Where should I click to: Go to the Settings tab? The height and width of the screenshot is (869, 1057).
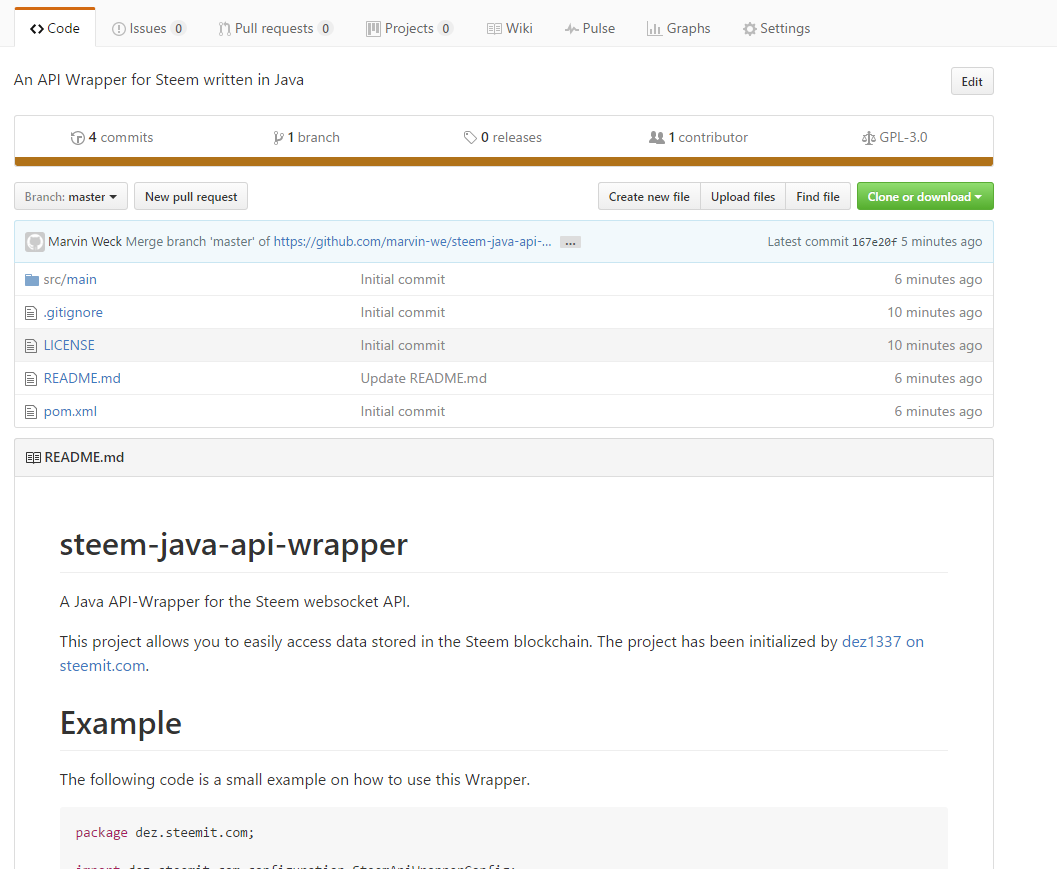point(776,28)
